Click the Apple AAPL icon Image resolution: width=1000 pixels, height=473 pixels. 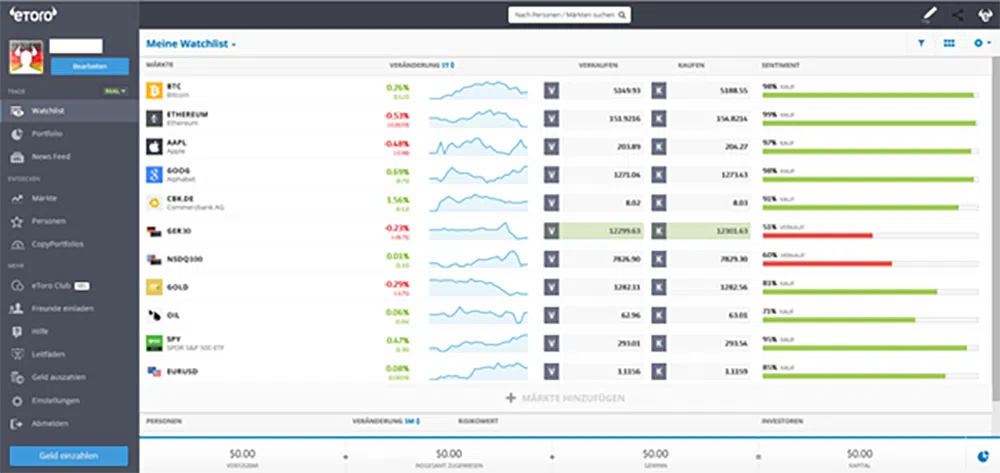pyautogui.click(x=154, y=147)
